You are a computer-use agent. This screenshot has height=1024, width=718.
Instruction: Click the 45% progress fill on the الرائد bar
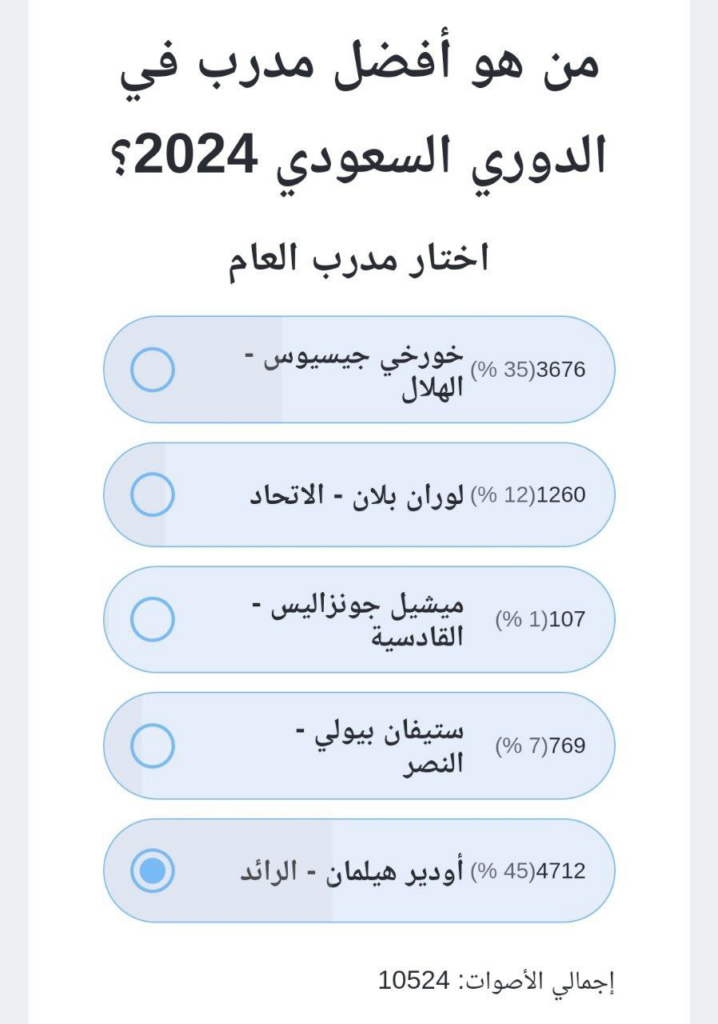[x=230, y=900]
